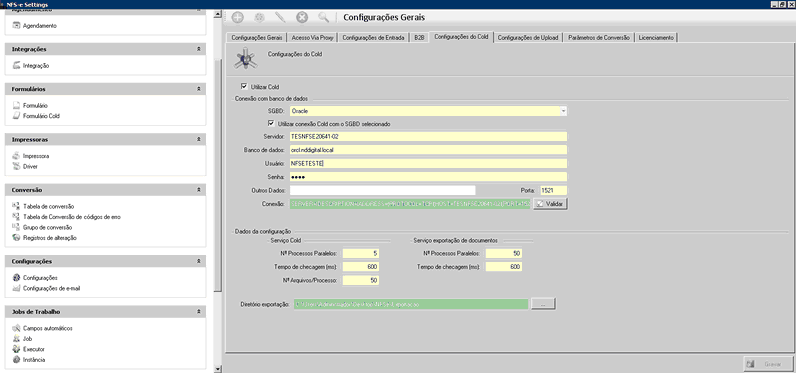
Task: Open Executor item in sidebar
Action: pos(34,349)
